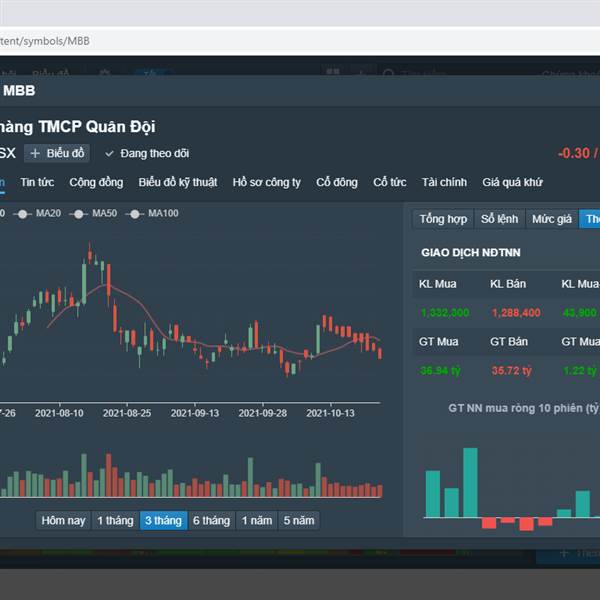
Task: Toggle the Đang theo dõi follow status
Action: [147, 153]
